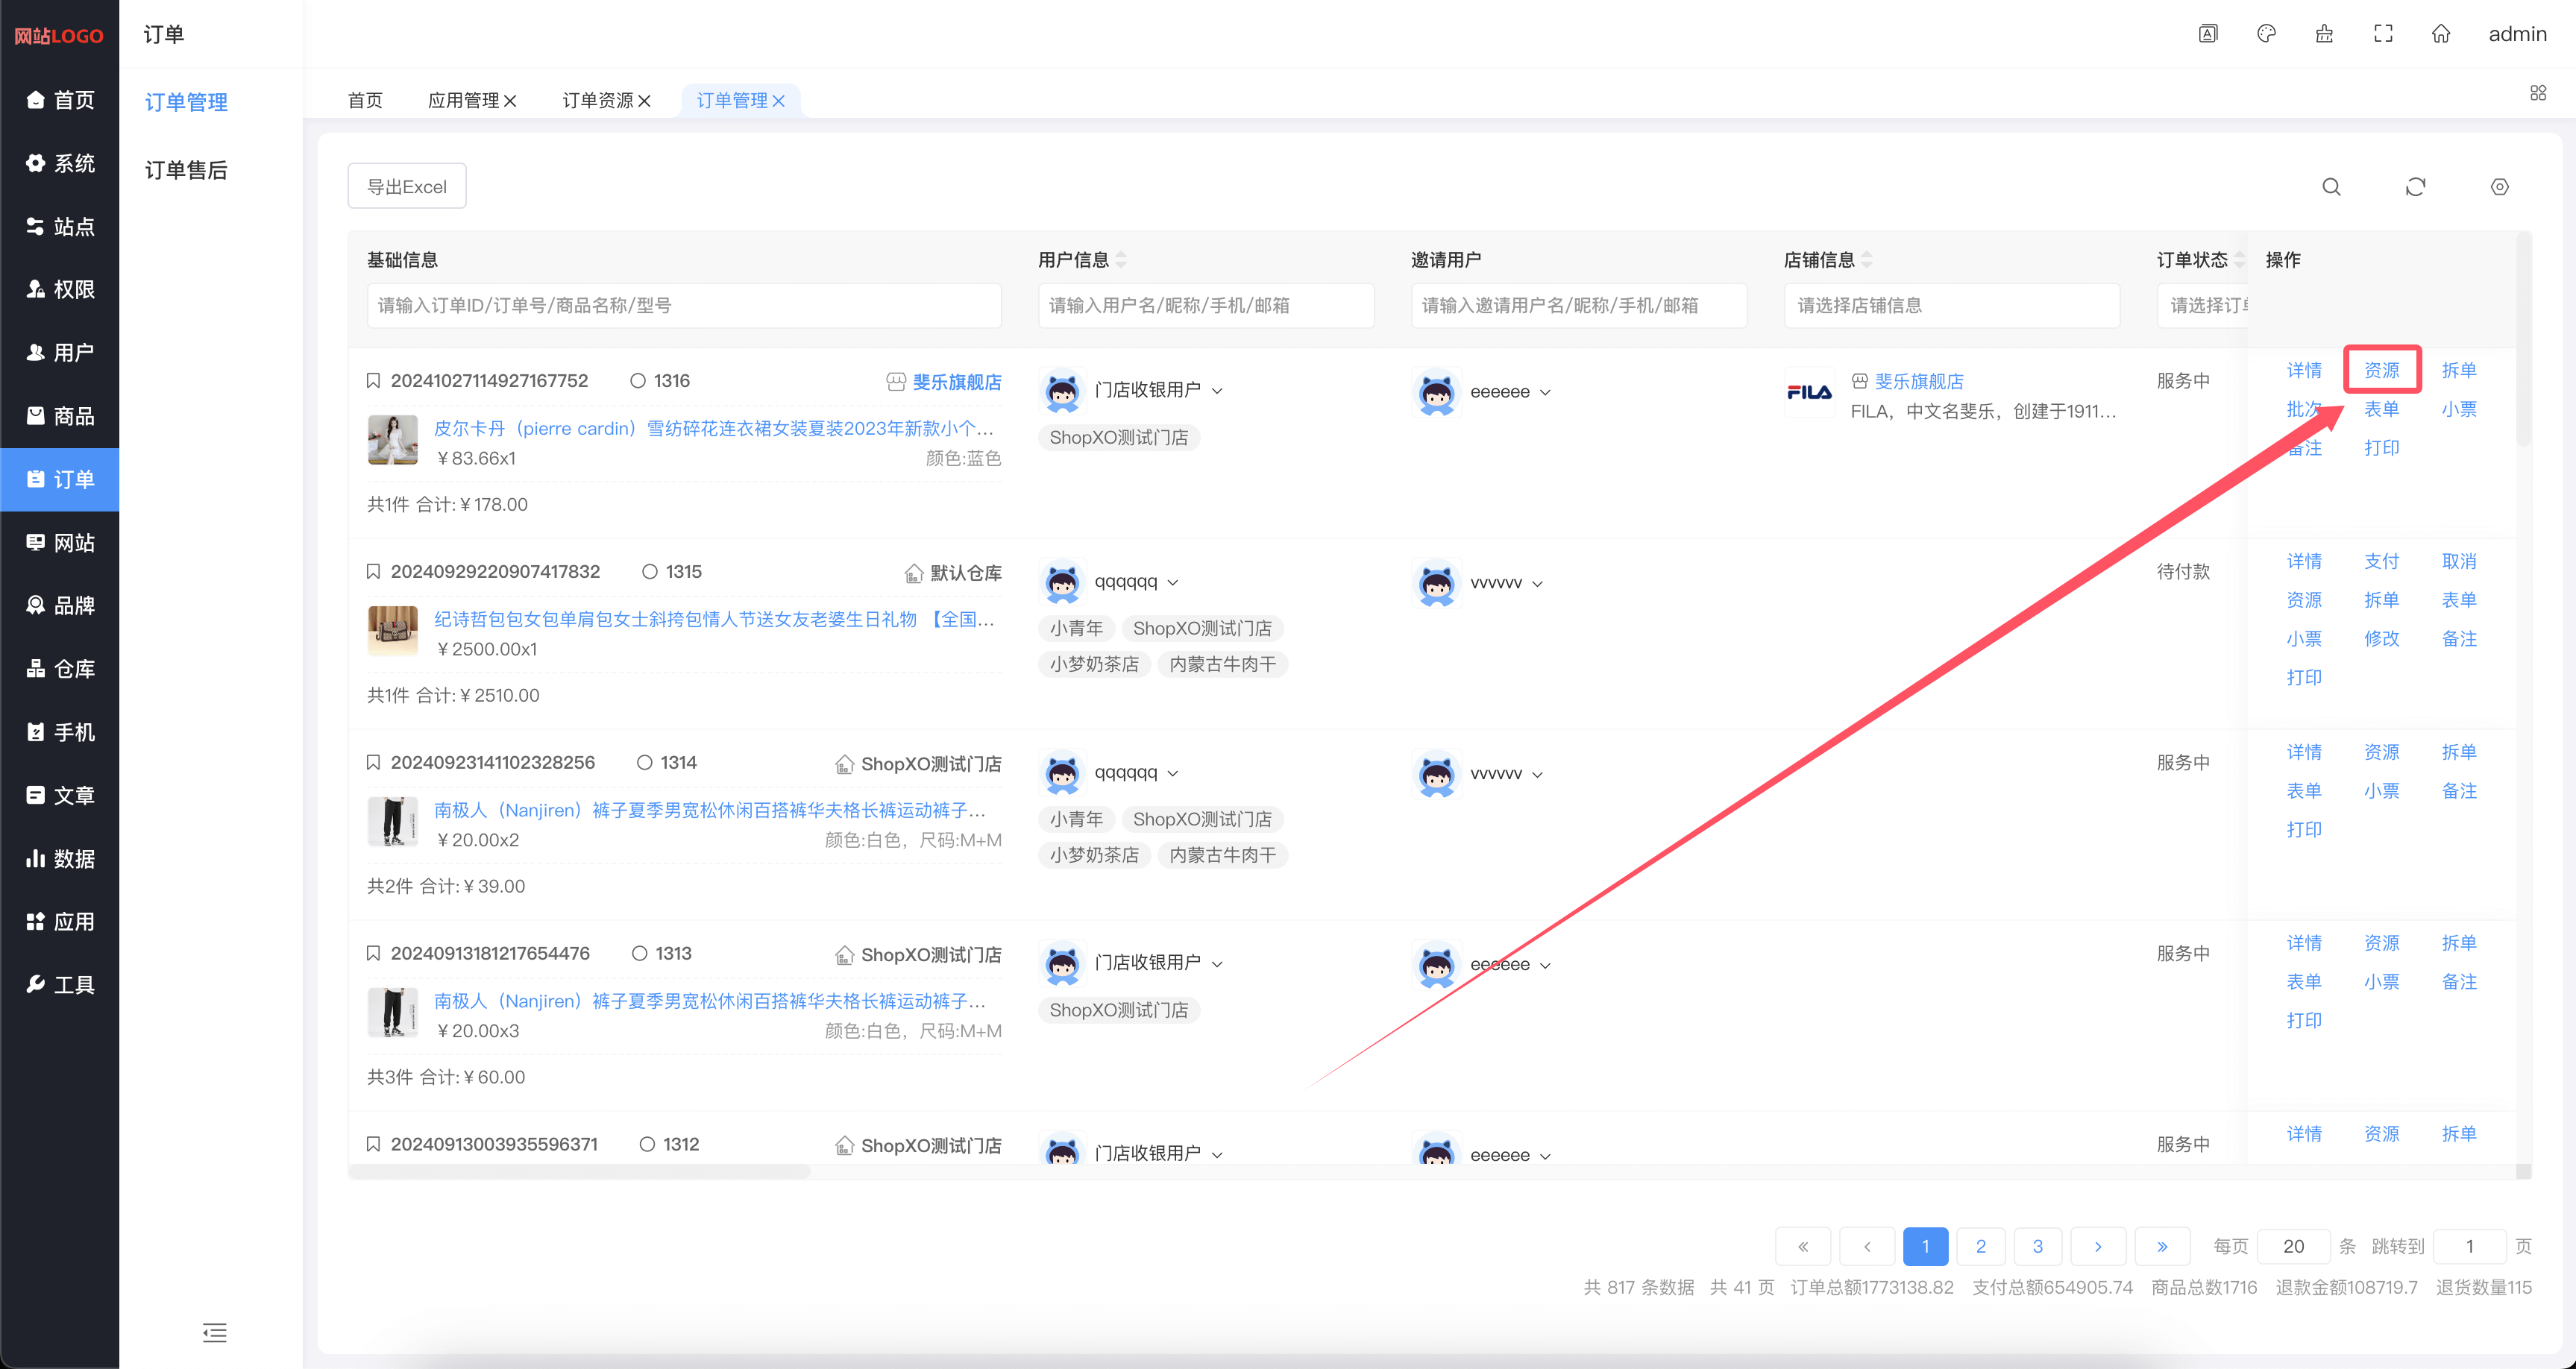2576x1369 pixels.
Task: Click the home icon in the top bar
Action: 2441,33
